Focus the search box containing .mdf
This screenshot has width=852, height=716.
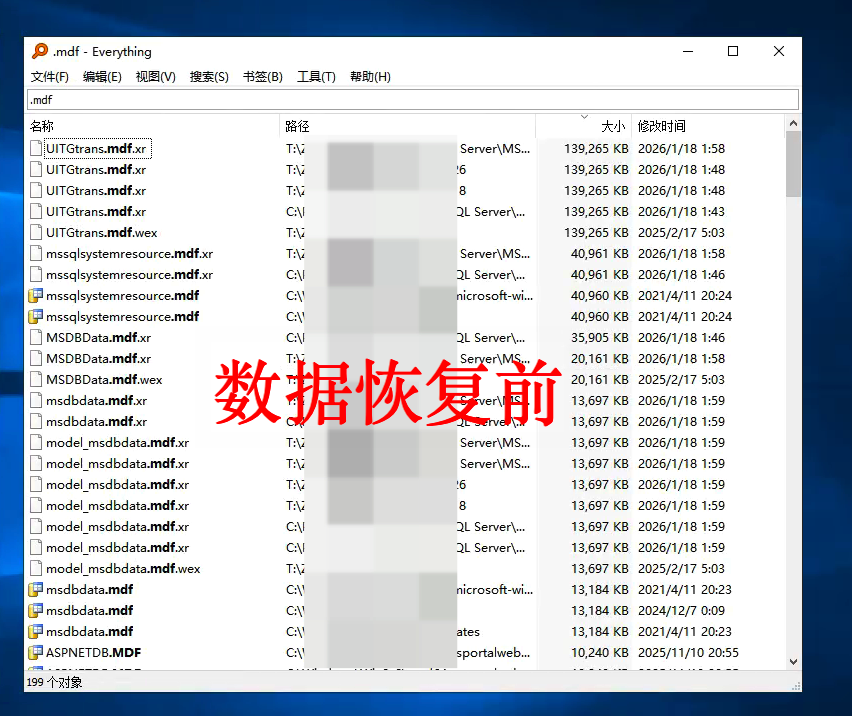(x=413, y=99)
